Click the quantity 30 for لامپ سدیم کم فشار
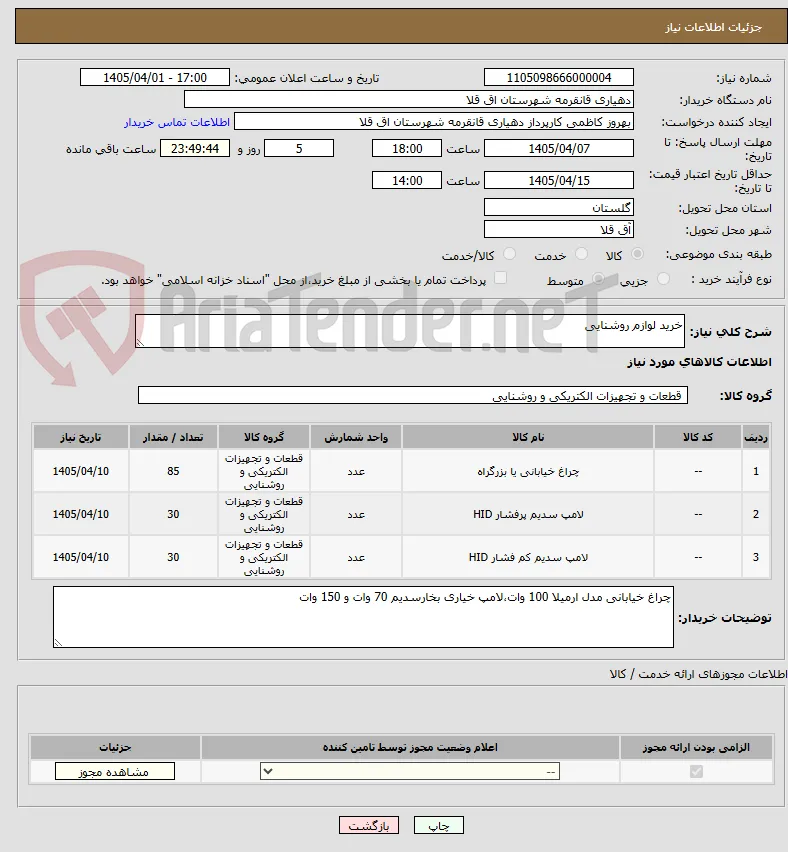This screenshot has width=788, height=852. click(x=173, y=557)
